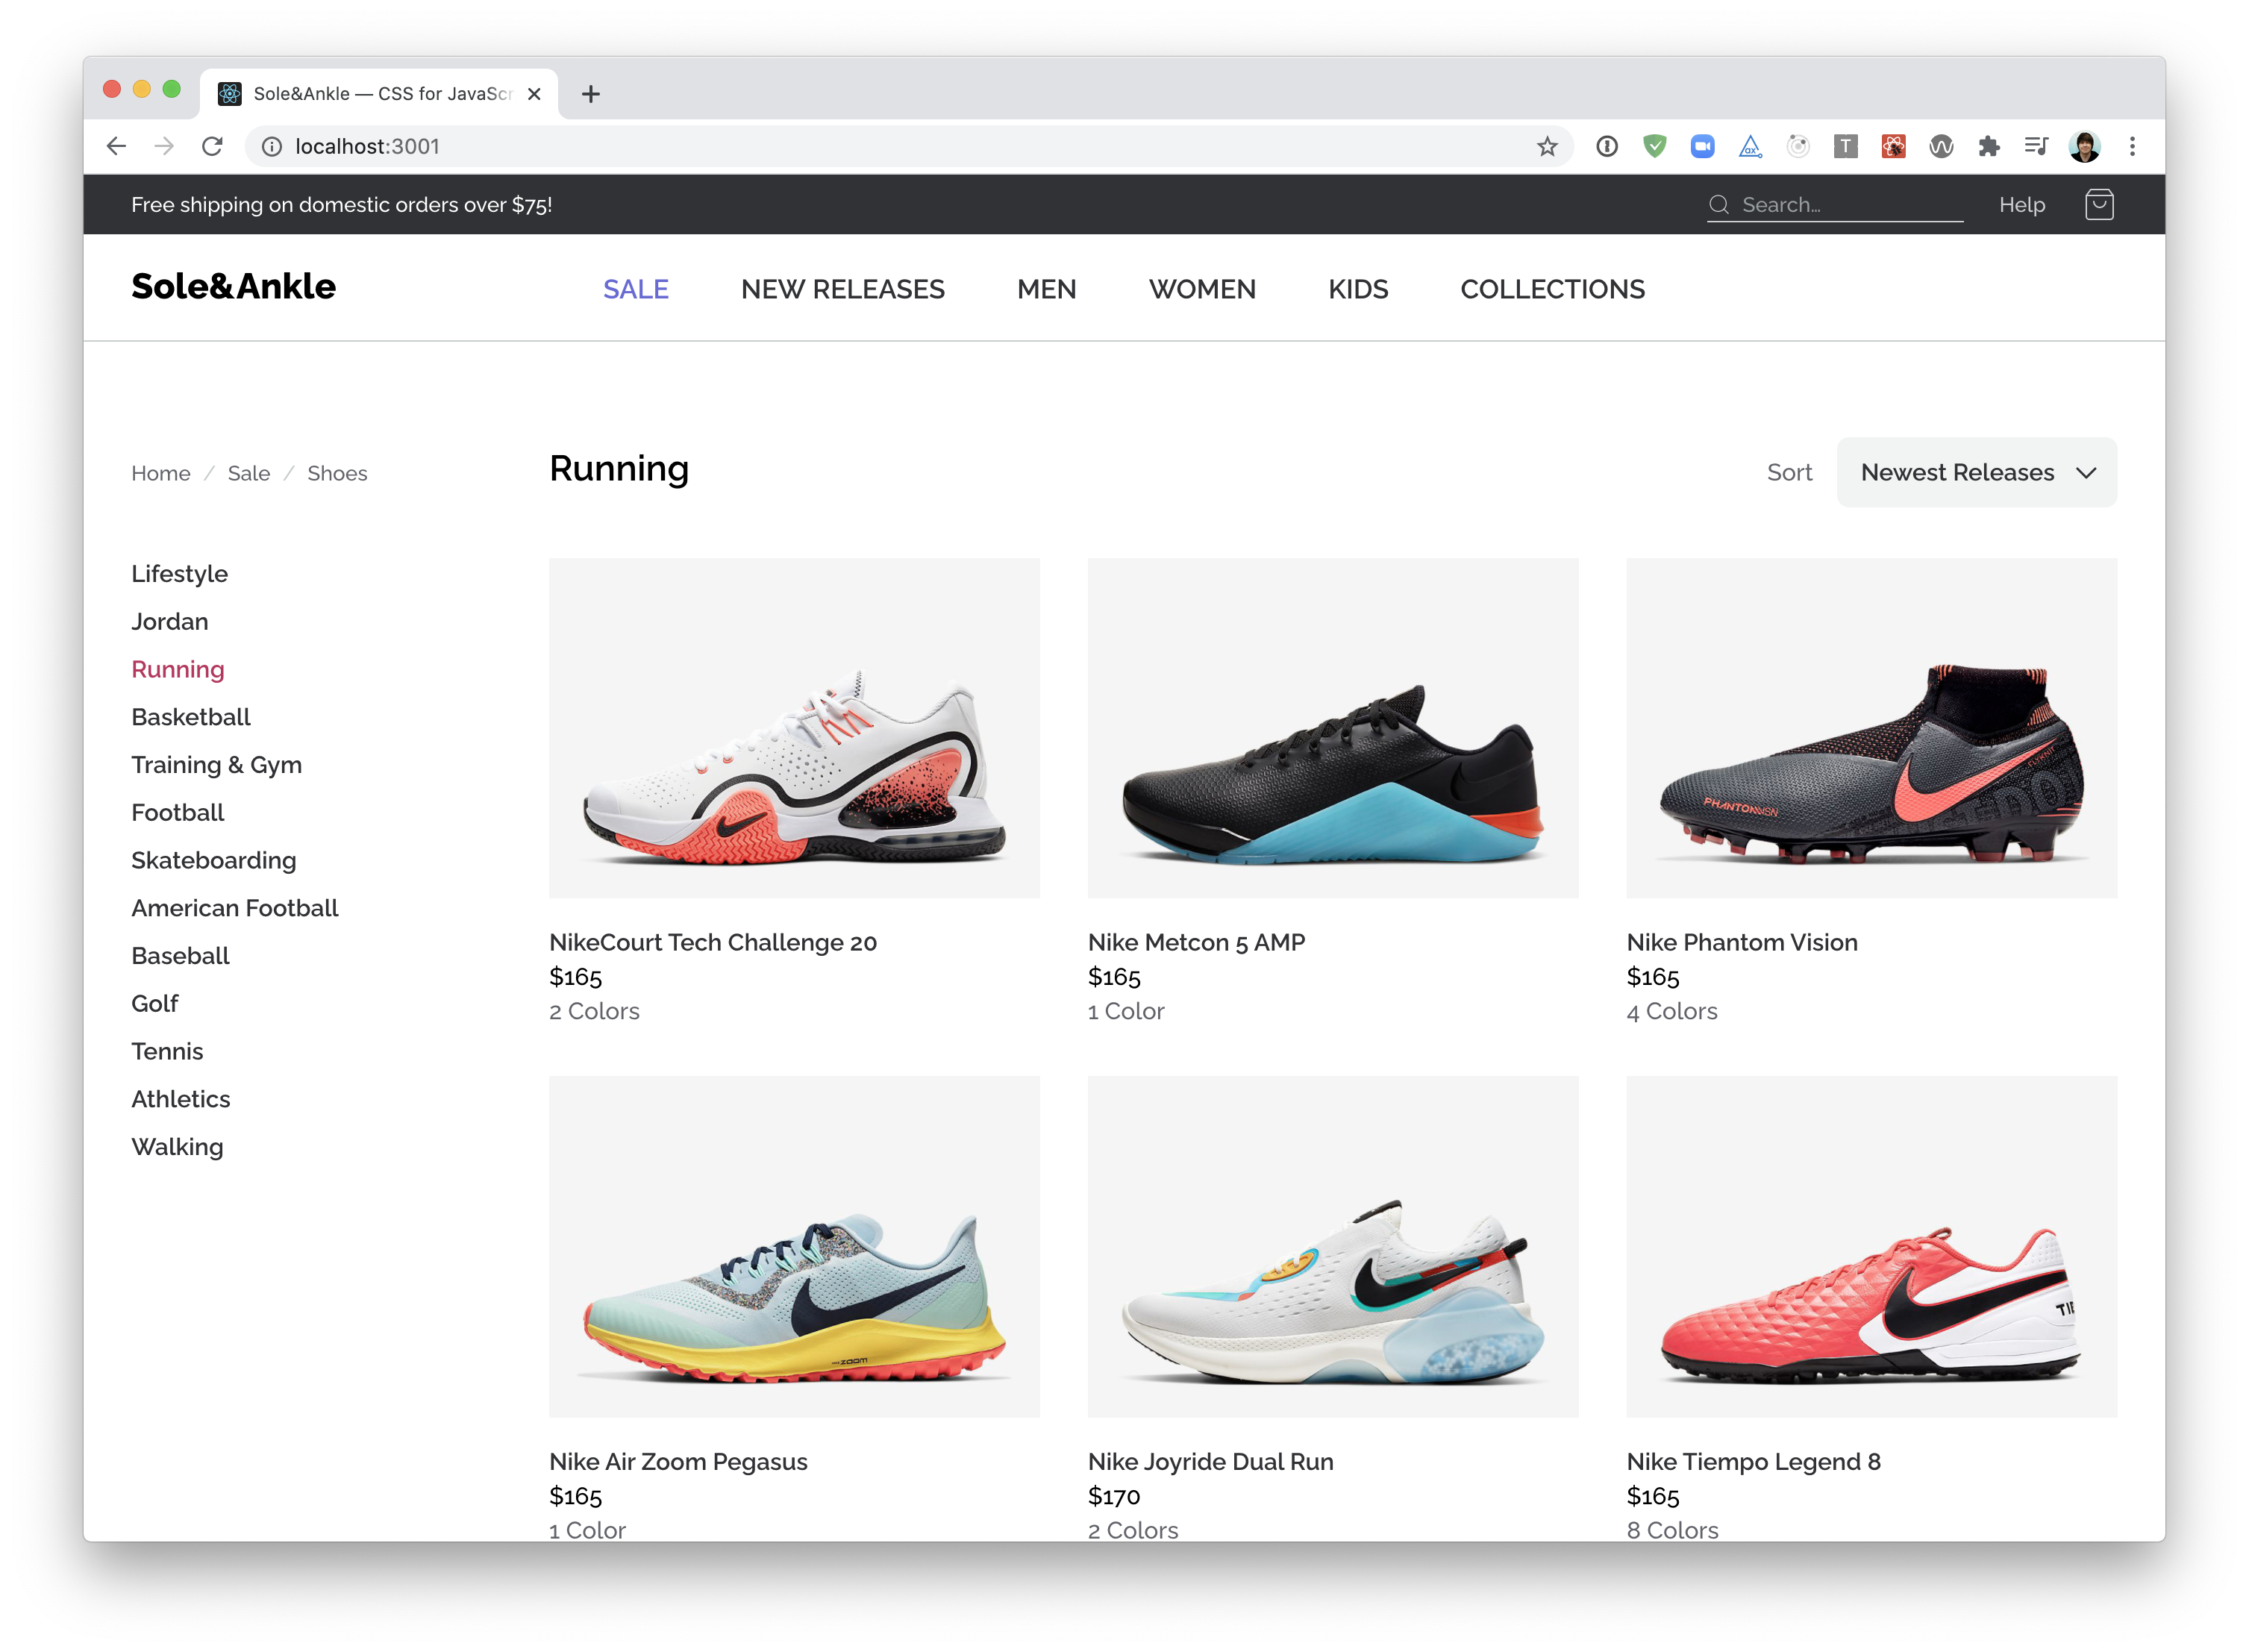Open the Newest Releases sort dropdown
The image size is (2249, 1652).
tap(1976, 472)
